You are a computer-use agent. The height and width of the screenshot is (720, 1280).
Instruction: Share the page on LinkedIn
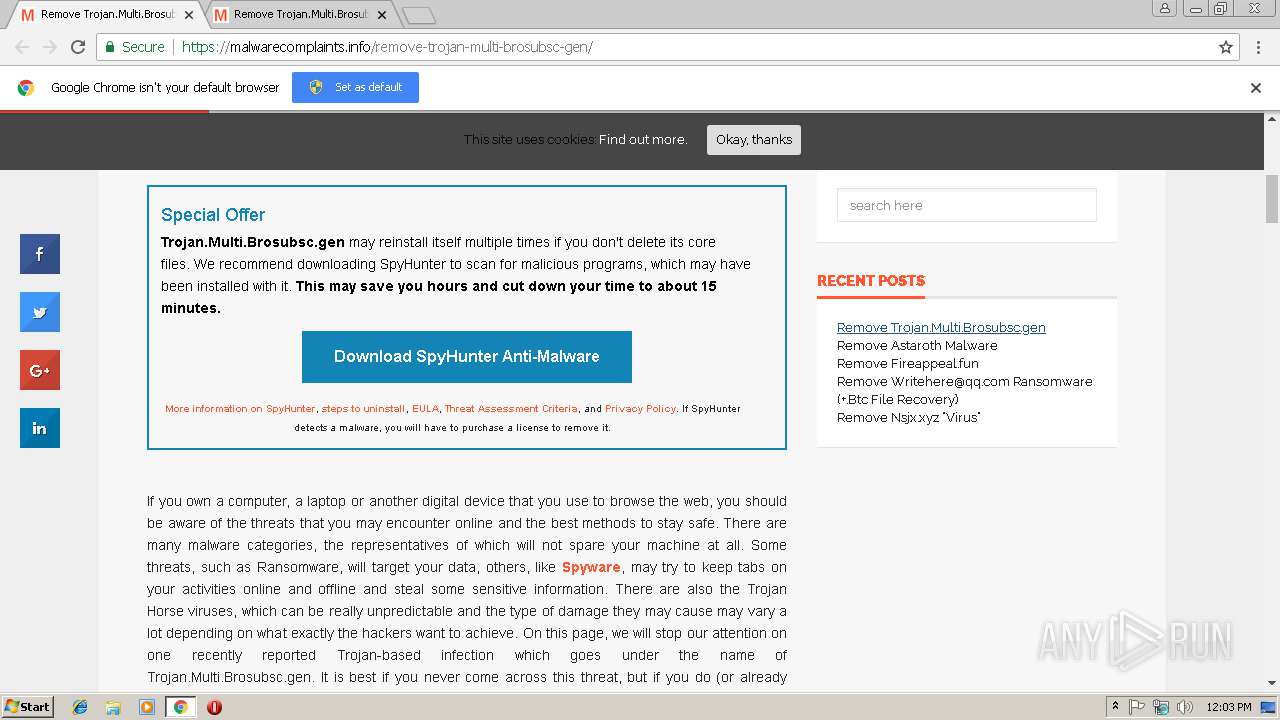tap(40, 428)
